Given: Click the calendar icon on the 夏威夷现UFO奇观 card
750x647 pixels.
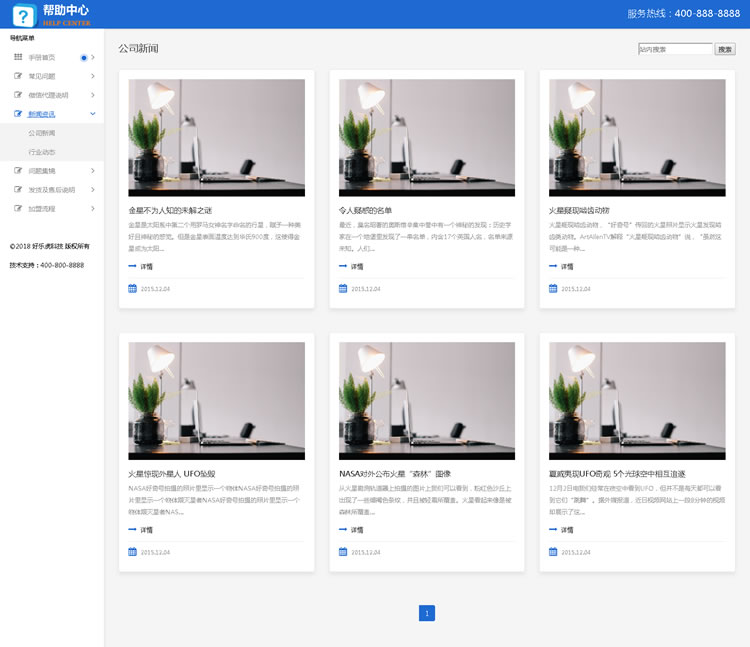Looking at the screenshot, I should click(553, 552).
